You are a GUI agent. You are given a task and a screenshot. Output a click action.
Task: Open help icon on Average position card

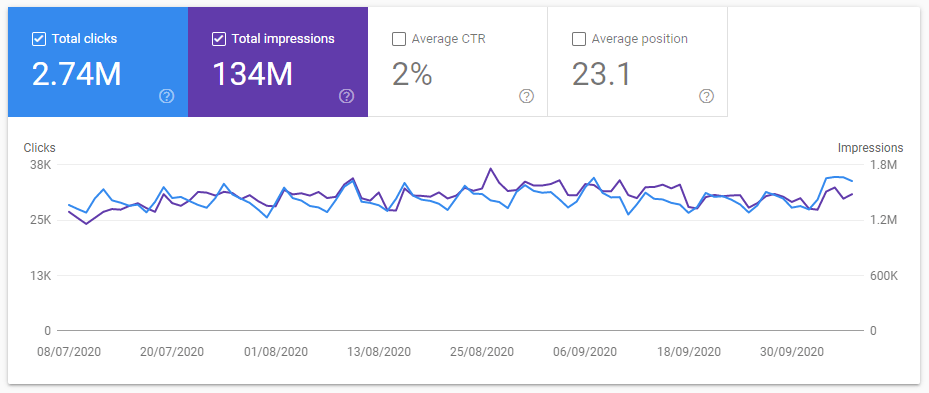point(706,96)
